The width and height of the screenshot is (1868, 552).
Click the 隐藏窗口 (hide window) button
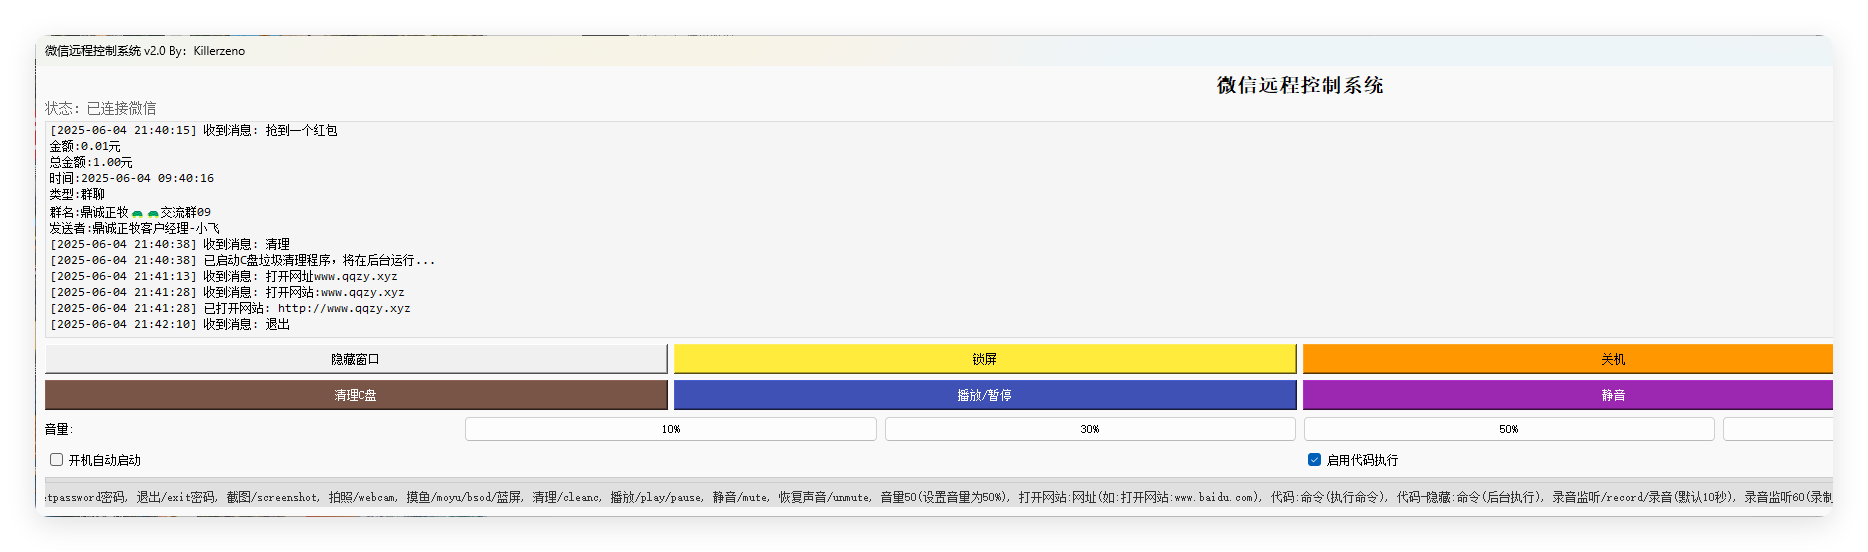pos(355,359)
